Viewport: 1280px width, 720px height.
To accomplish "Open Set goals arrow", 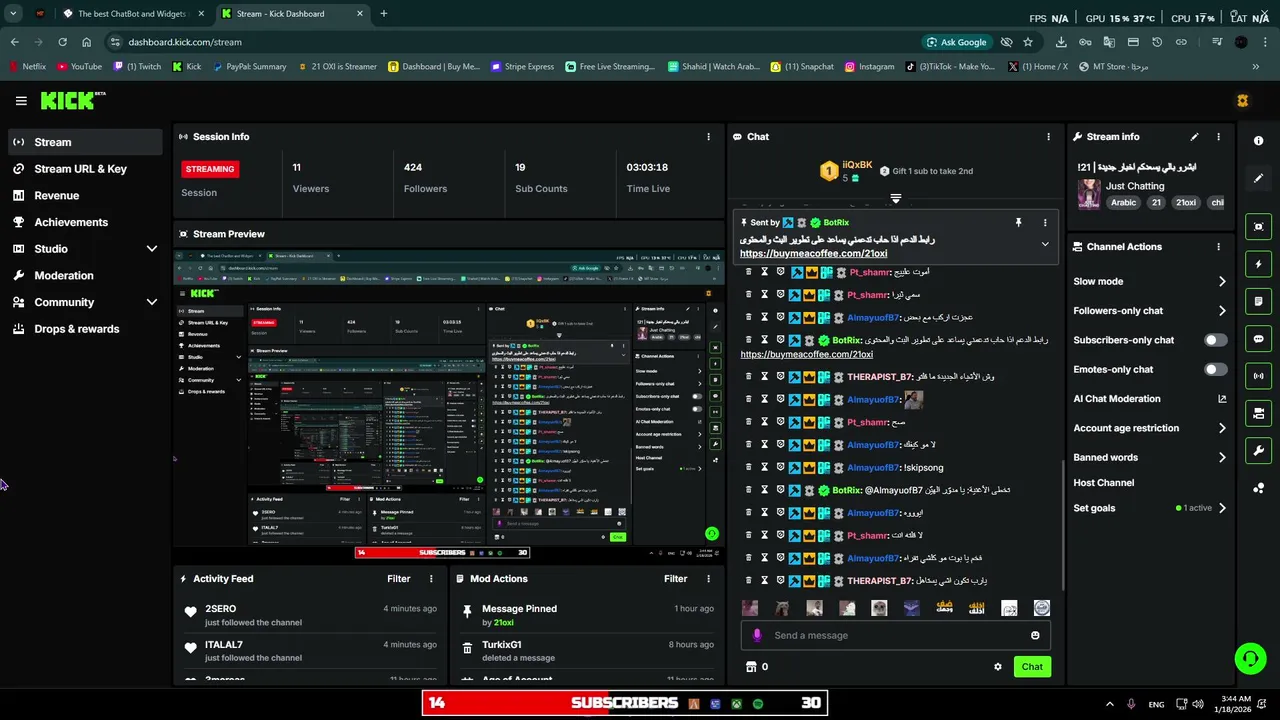I will (x=1222, y=508).
